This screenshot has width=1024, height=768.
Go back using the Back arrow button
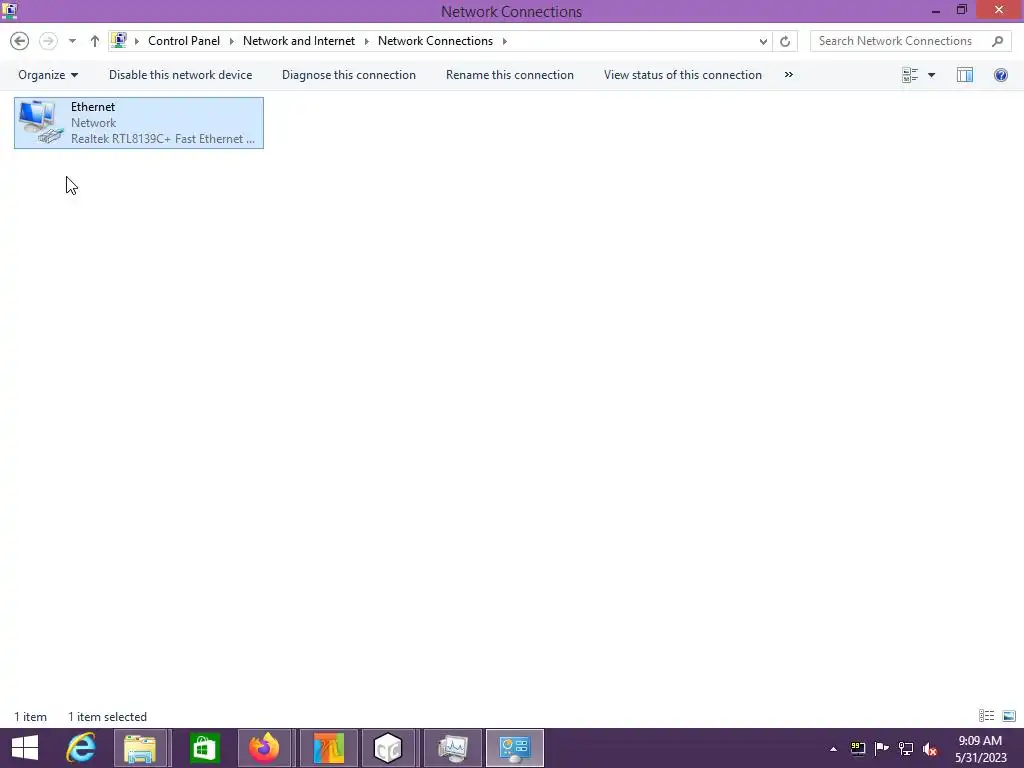(20, 41)
